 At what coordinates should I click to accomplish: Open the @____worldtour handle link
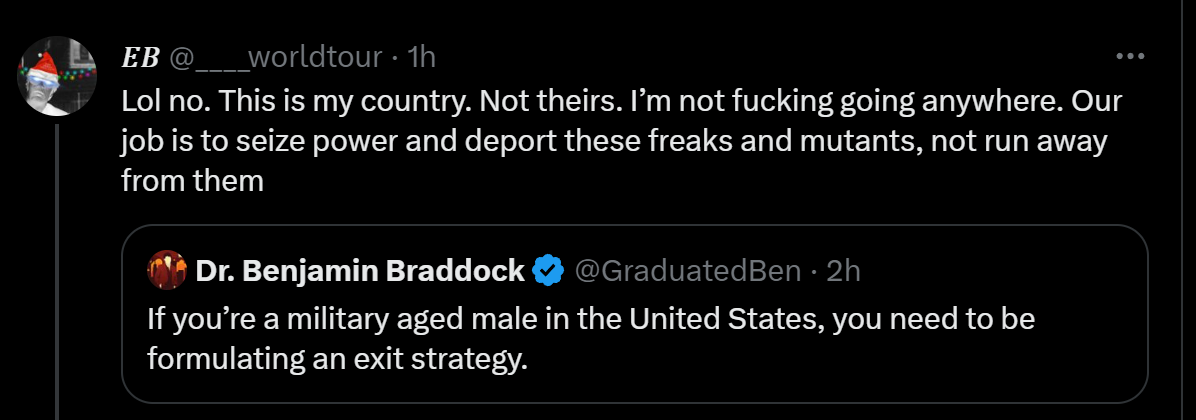click(275, 58)
